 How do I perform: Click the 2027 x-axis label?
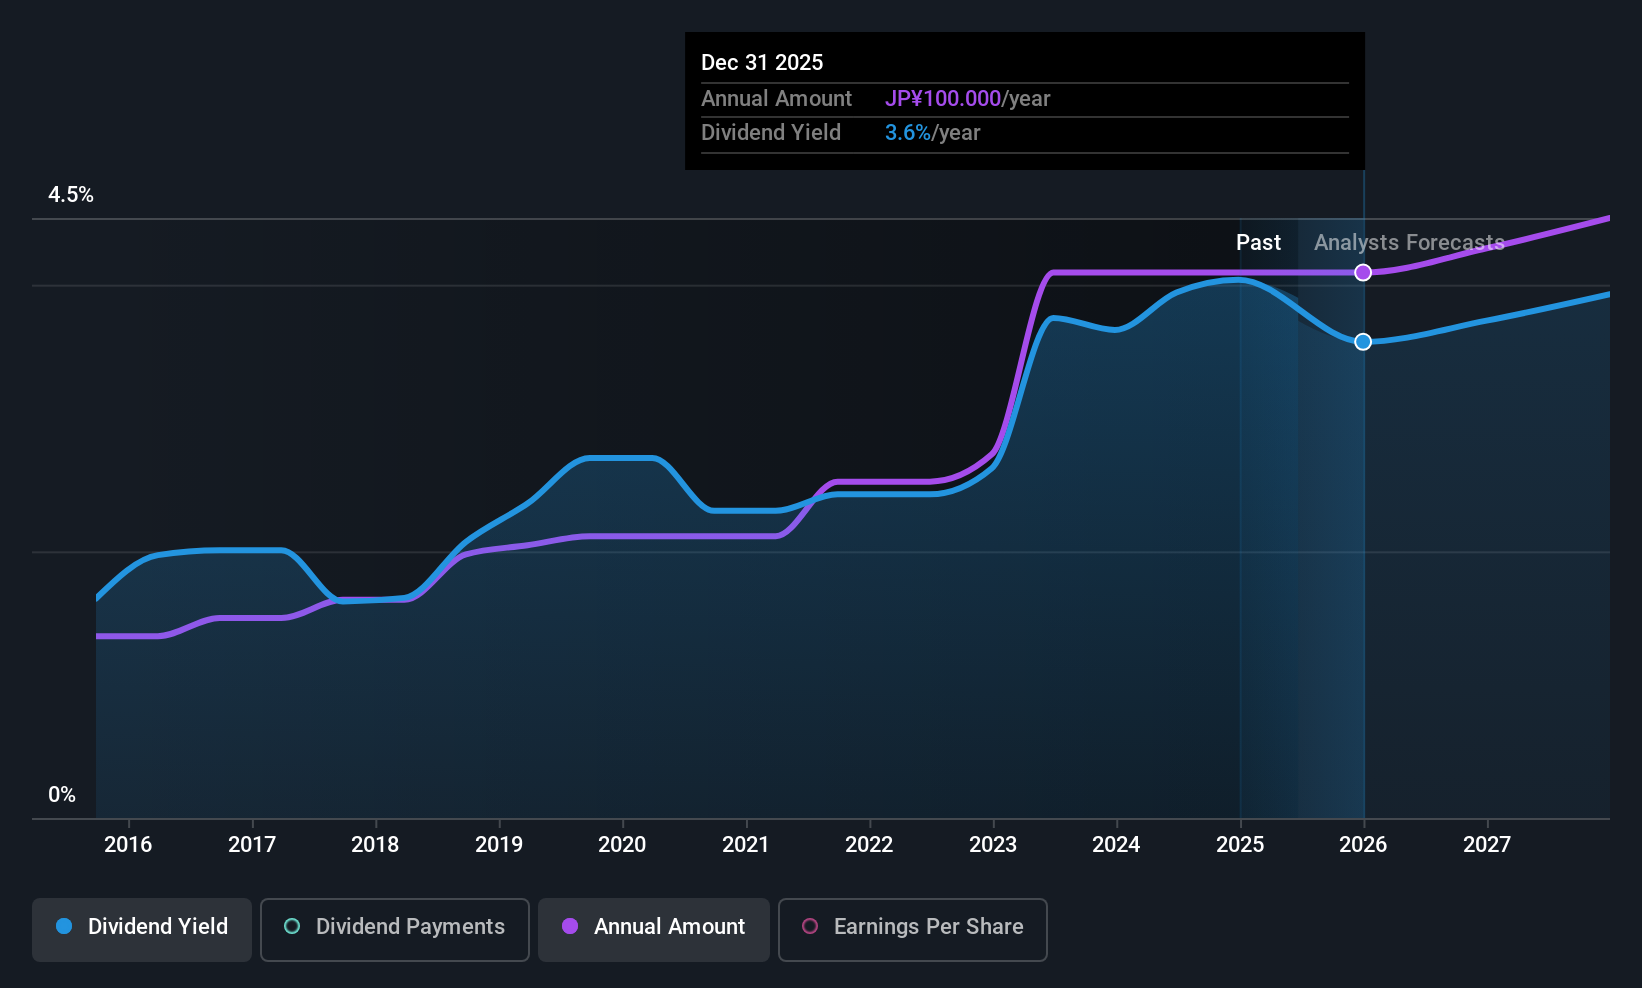point(1487,845)
